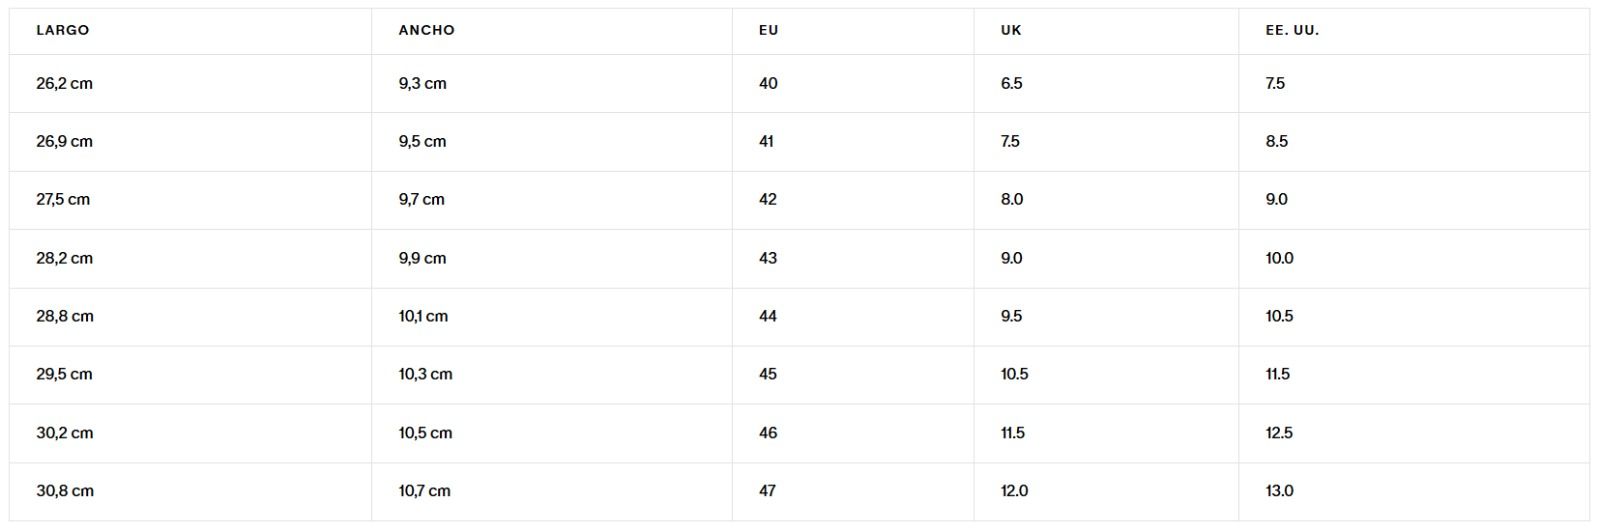Click the UK column header

1011,30
